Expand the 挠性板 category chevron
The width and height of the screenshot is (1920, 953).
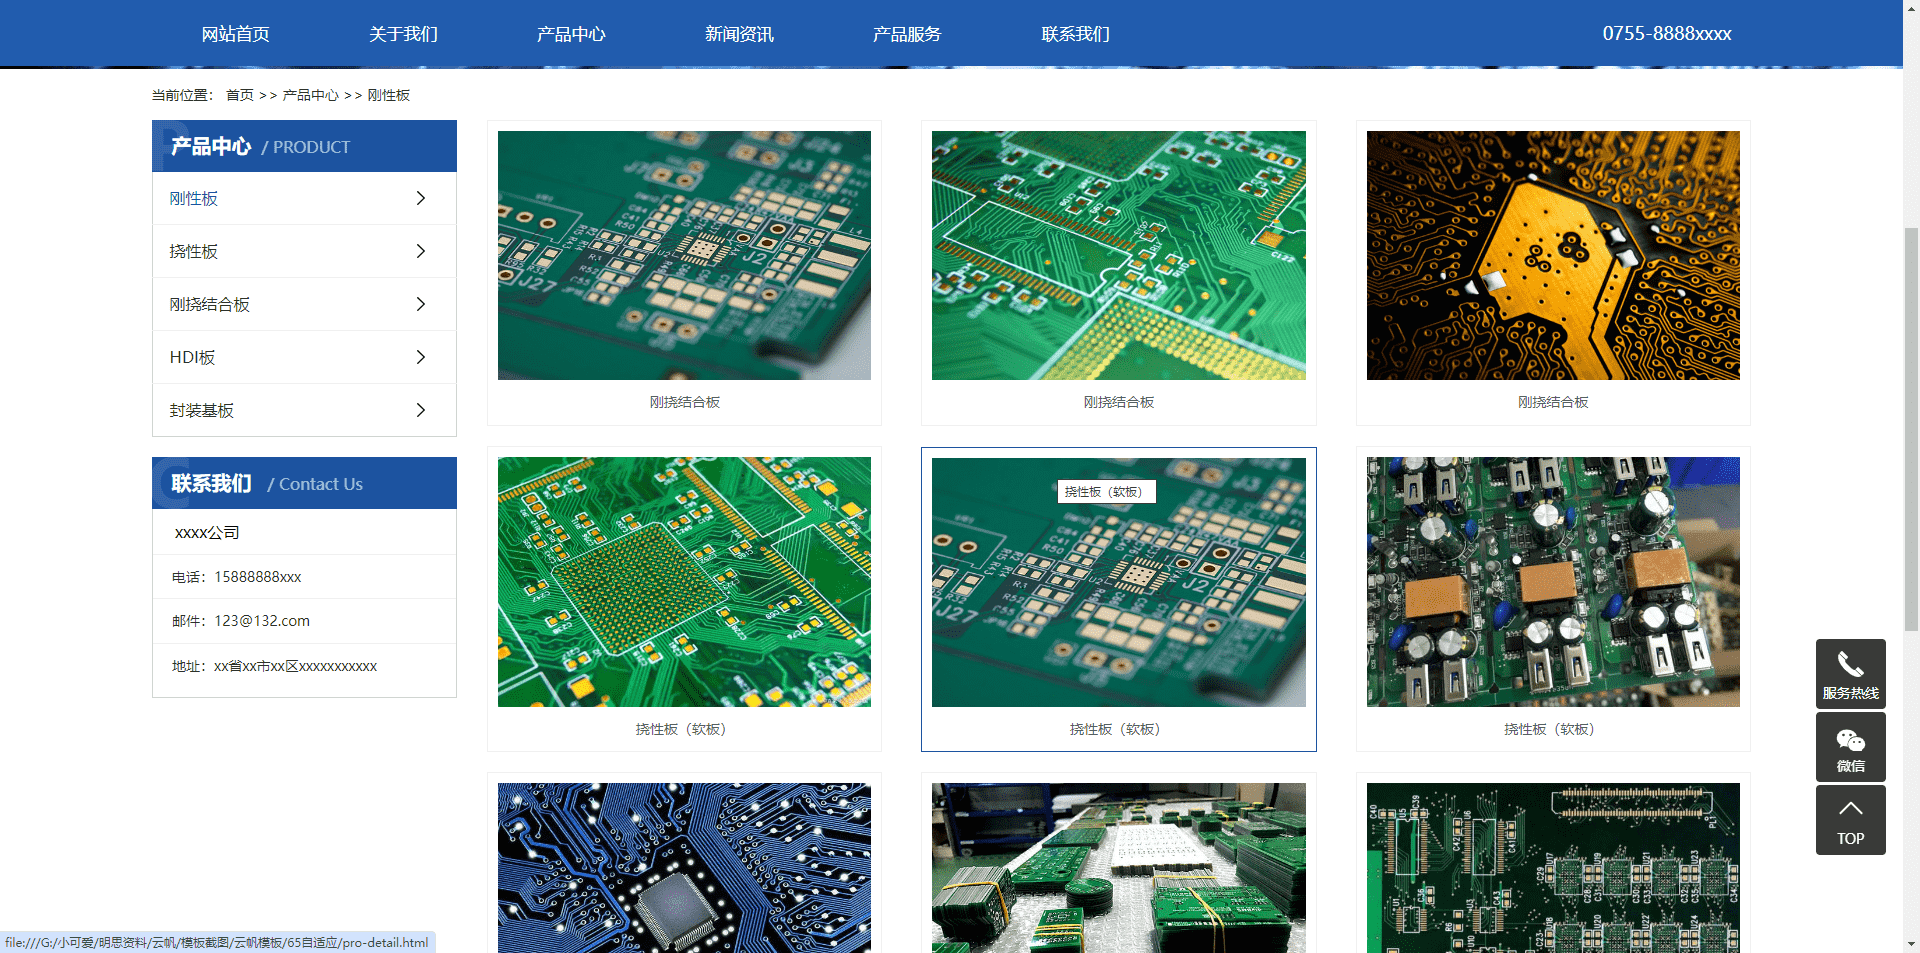pyautogui.click(x=421, y=251)
